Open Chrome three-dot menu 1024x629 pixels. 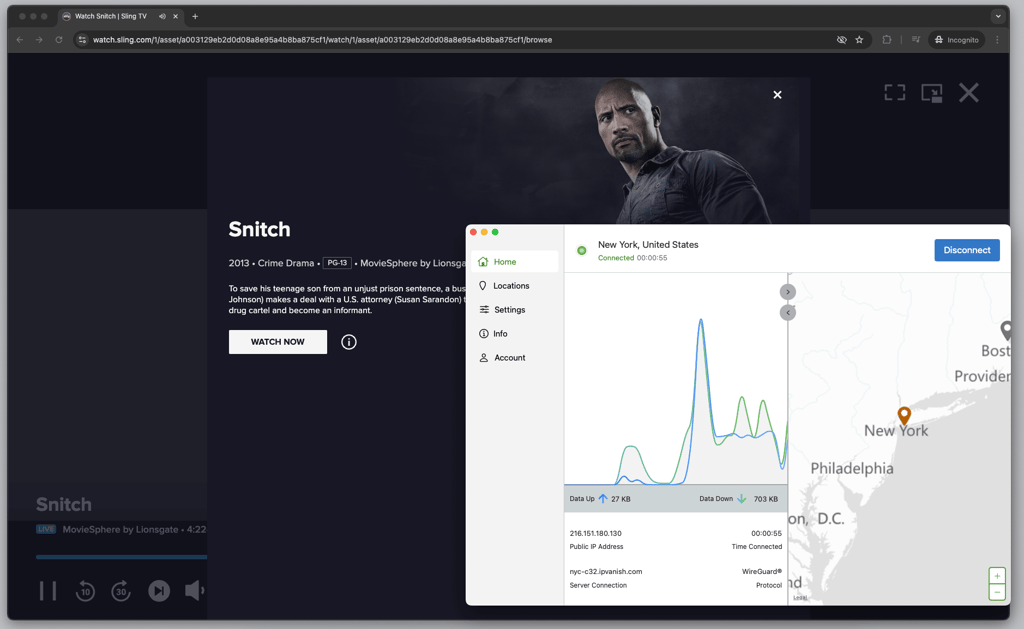997,40
